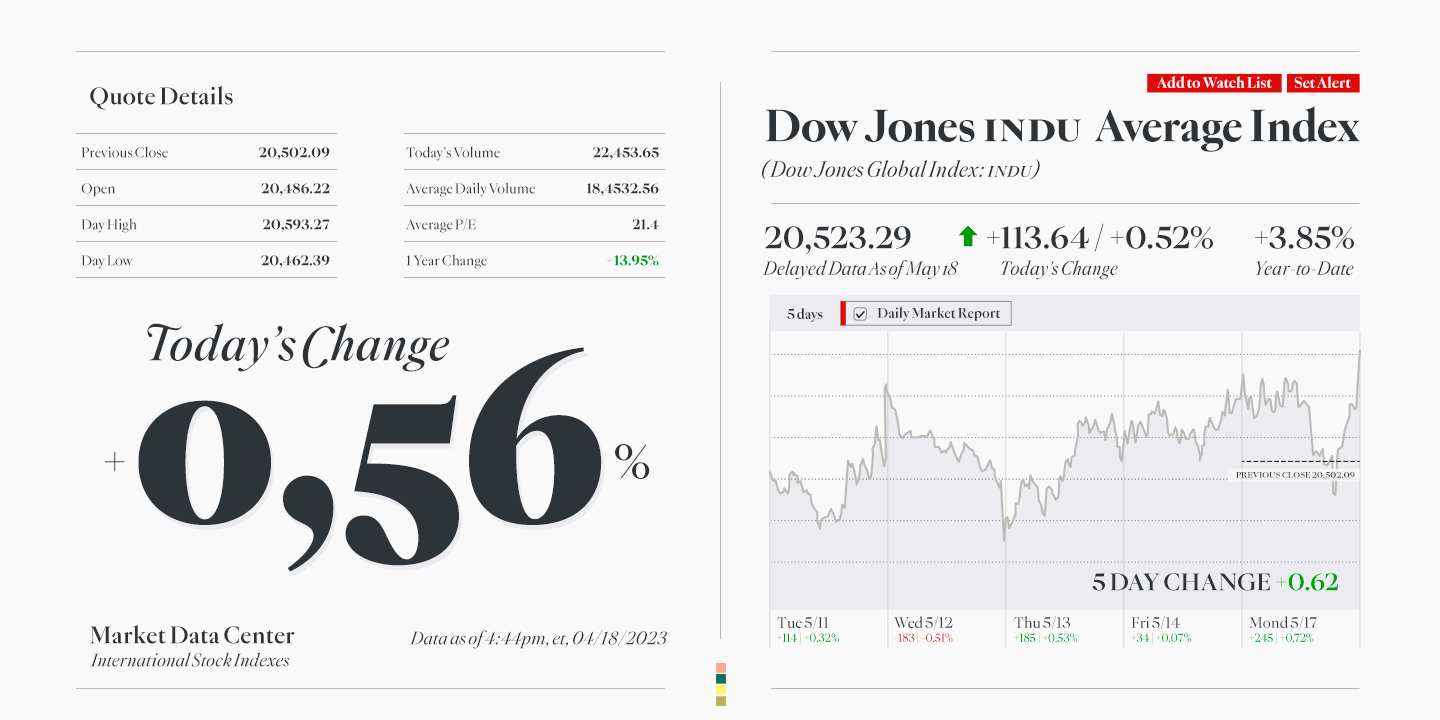The width and height of the screenshot is (1440, 720).
Task: Open the International Stock Indexes link
Action: click(190, 661)
